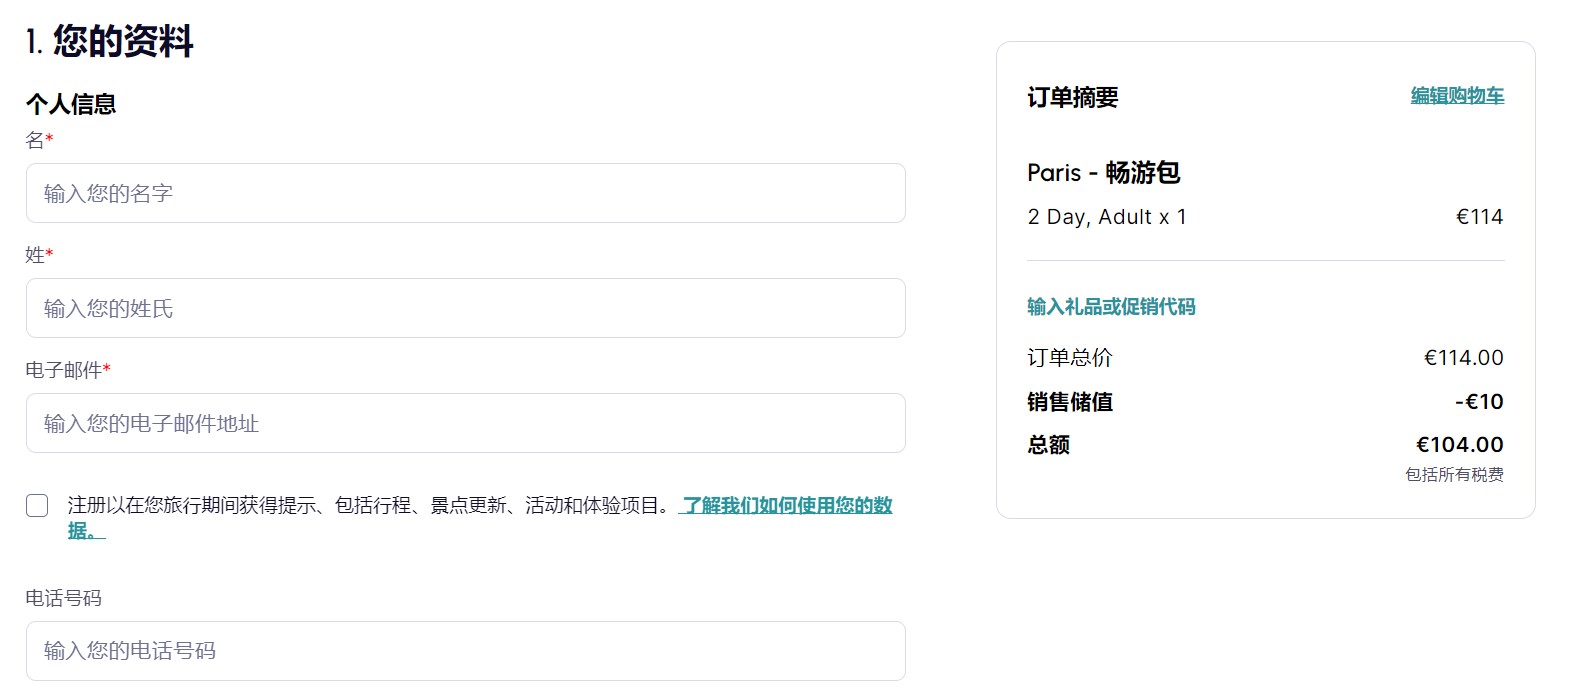The height and width of the screenshot is (688, 1573).
Task: Click into the phone number field
Action: (465, 651)
